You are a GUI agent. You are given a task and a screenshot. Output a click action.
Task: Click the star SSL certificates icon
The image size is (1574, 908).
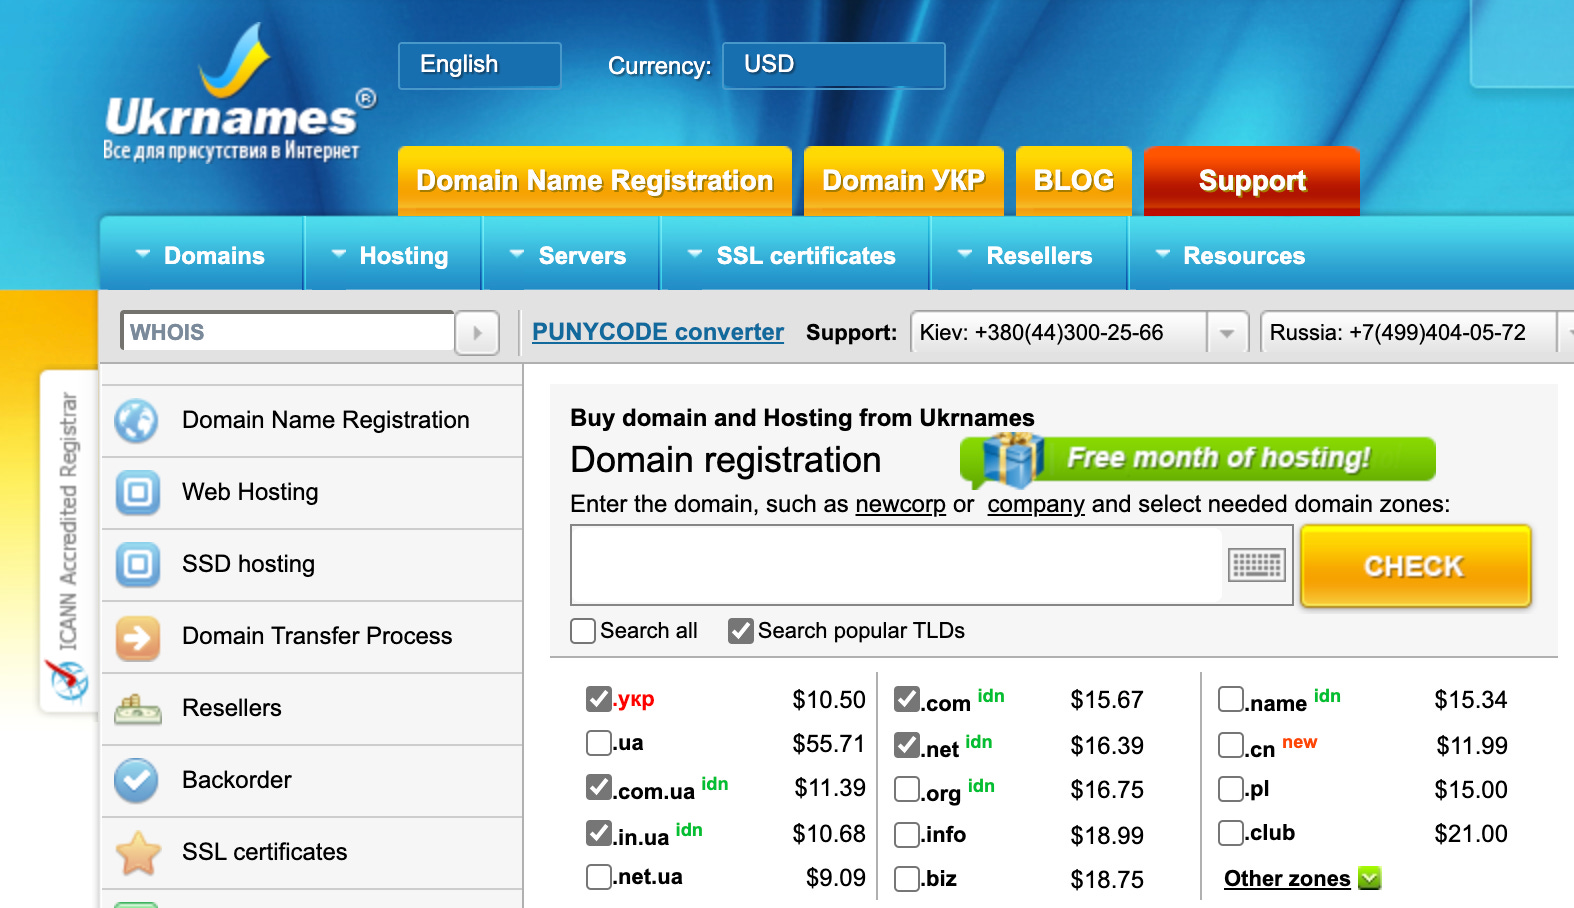pos(138,853)
